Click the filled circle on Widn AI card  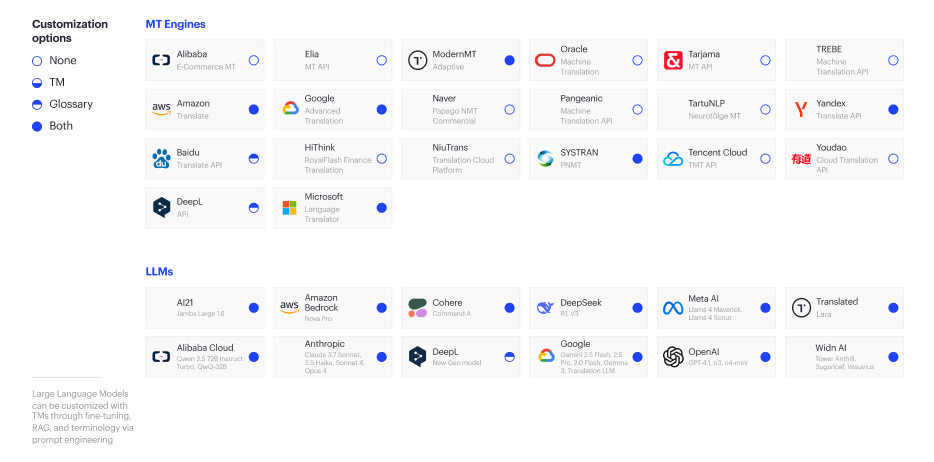pyautogui.click(x=893, y=357)
